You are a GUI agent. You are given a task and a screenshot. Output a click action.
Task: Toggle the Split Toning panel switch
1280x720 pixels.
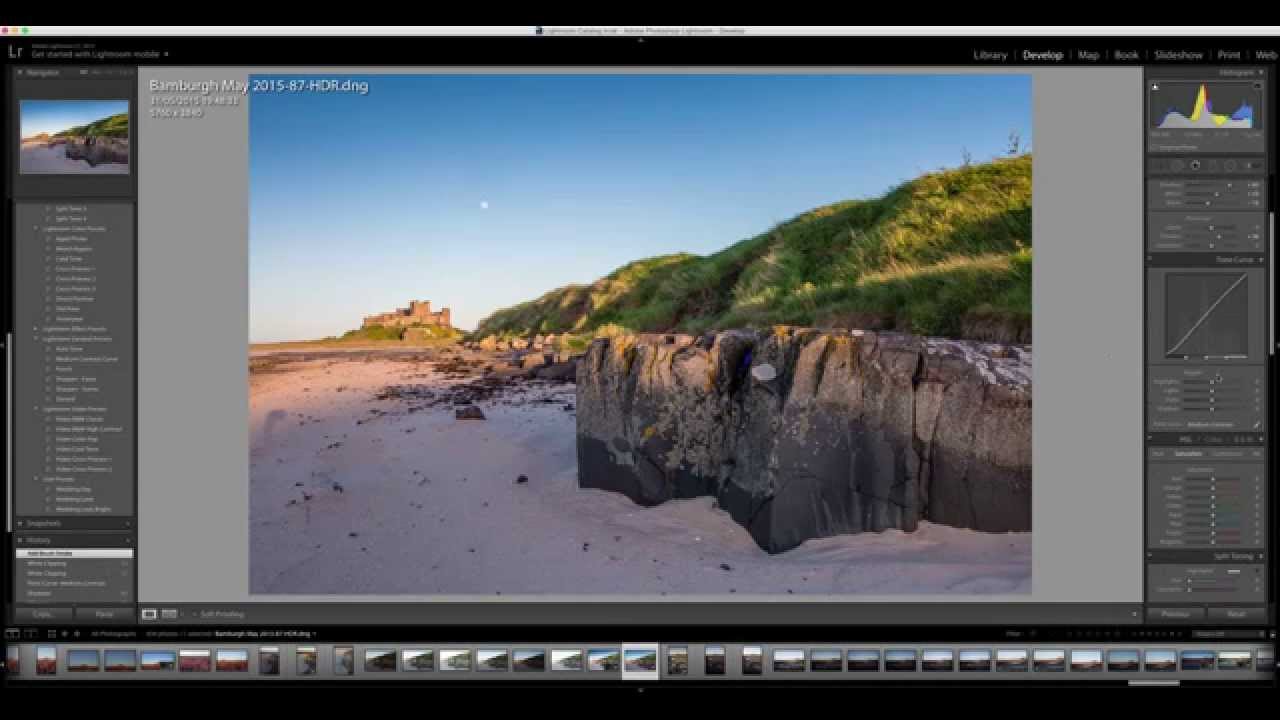point(1150,556)
